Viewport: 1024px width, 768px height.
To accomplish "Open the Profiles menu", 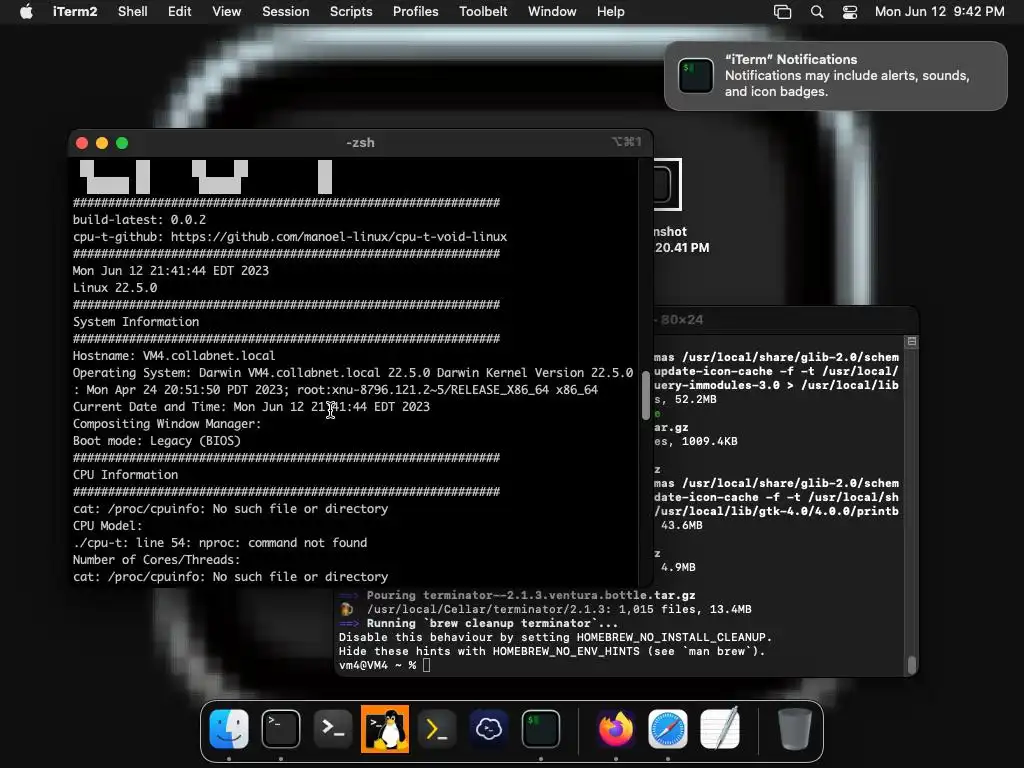I will pyautogui.click(x=416, y=12).
